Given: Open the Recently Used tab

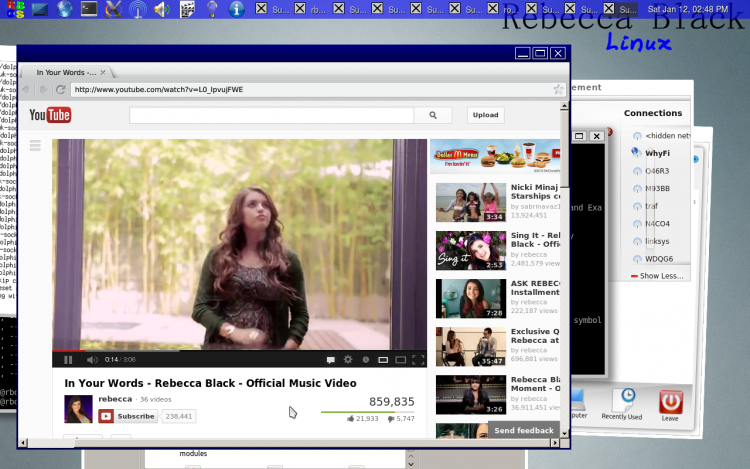Looking at the screenshot, I should 622,404.
